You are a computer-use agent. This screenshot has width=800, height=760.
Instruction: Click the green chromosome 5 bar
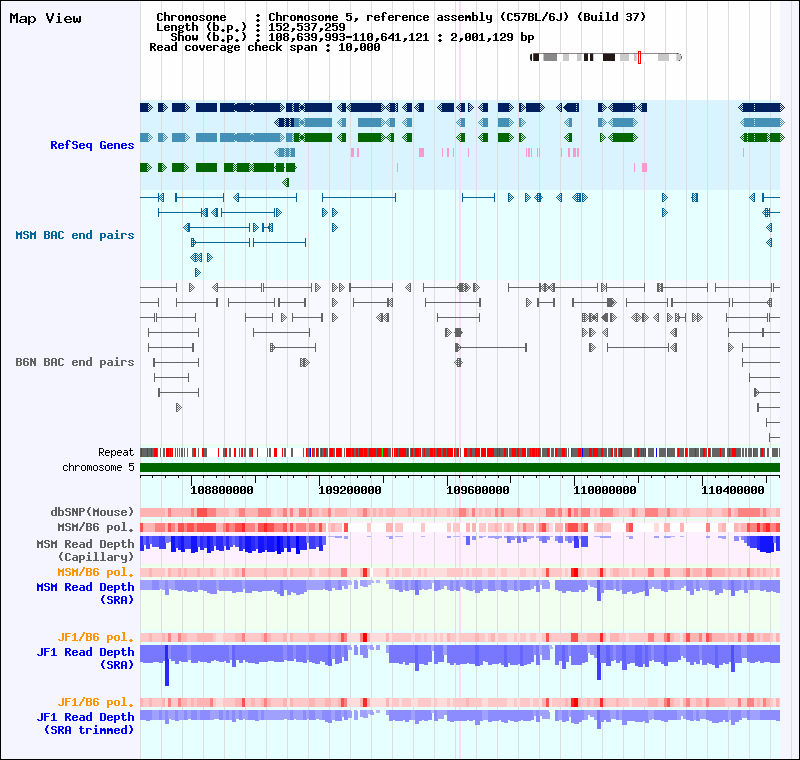(460, 468)
